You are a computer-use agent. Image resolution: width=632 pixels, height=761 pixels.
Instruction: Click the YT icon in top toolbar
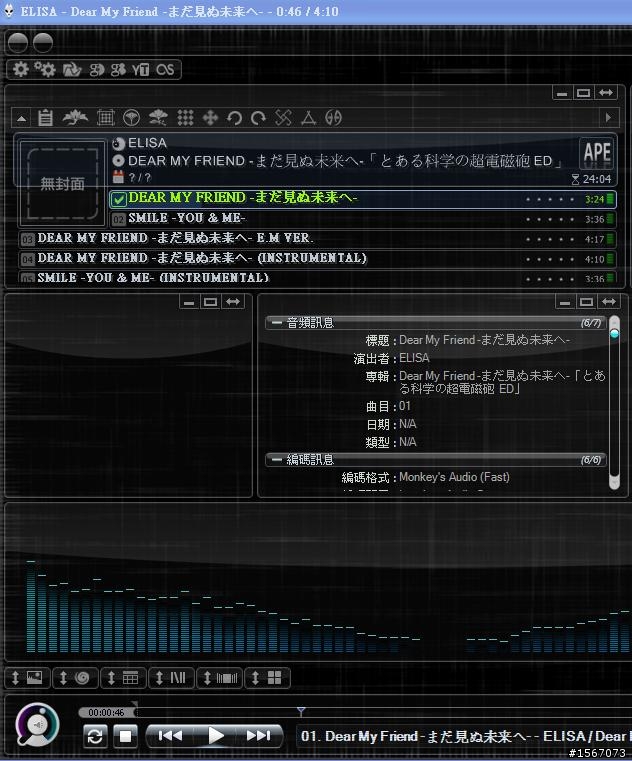(x=141, y=70)
